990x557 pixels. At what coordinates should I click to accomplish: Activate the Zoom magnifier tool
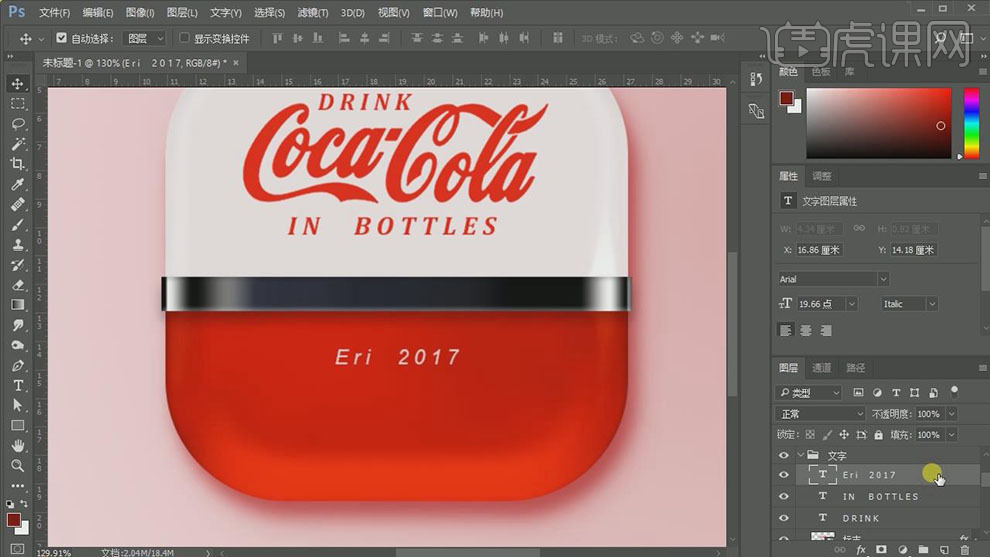coord(18,465)
